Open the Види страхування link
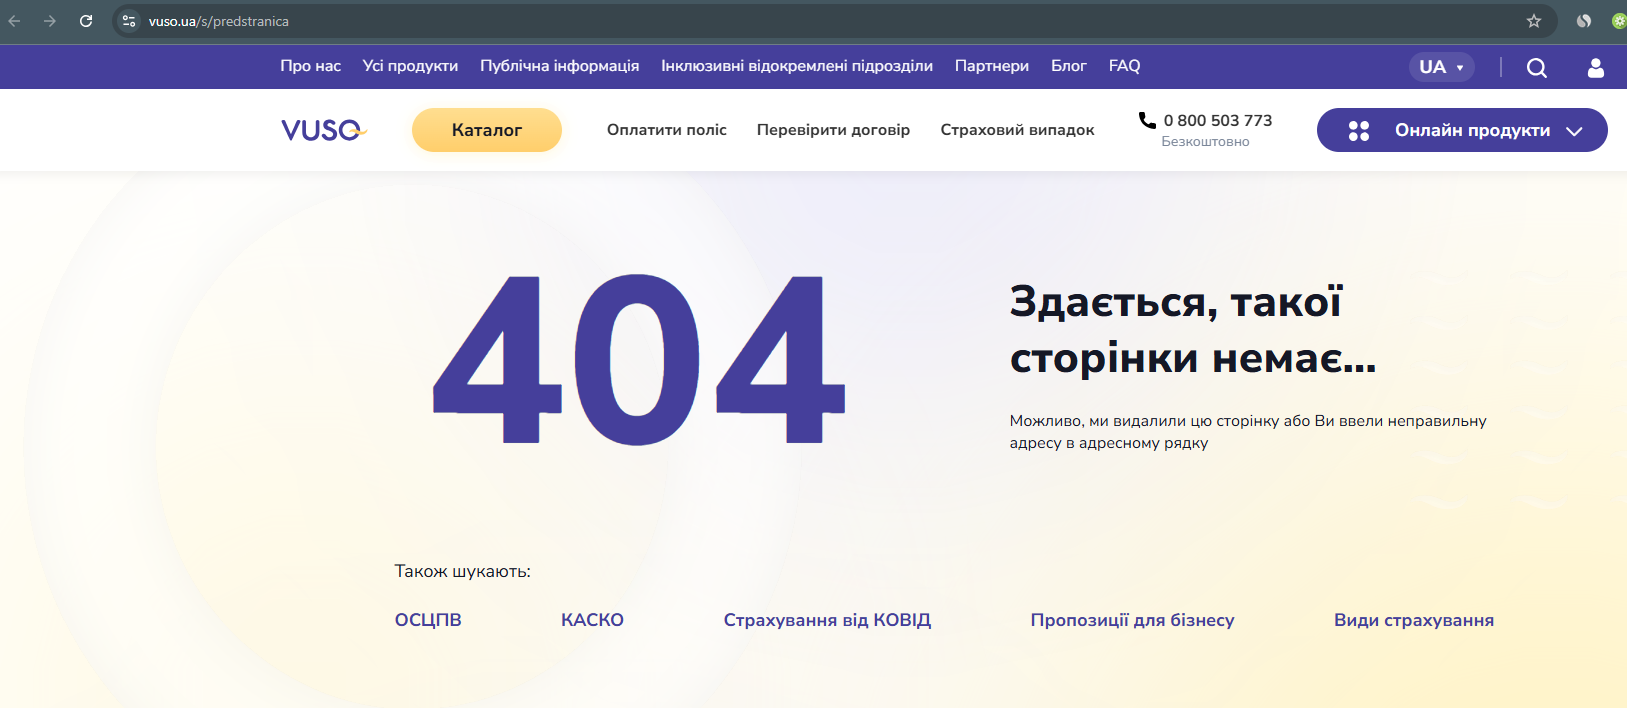The width and height of the screenshot is (1627, 708). point(1414,620)
